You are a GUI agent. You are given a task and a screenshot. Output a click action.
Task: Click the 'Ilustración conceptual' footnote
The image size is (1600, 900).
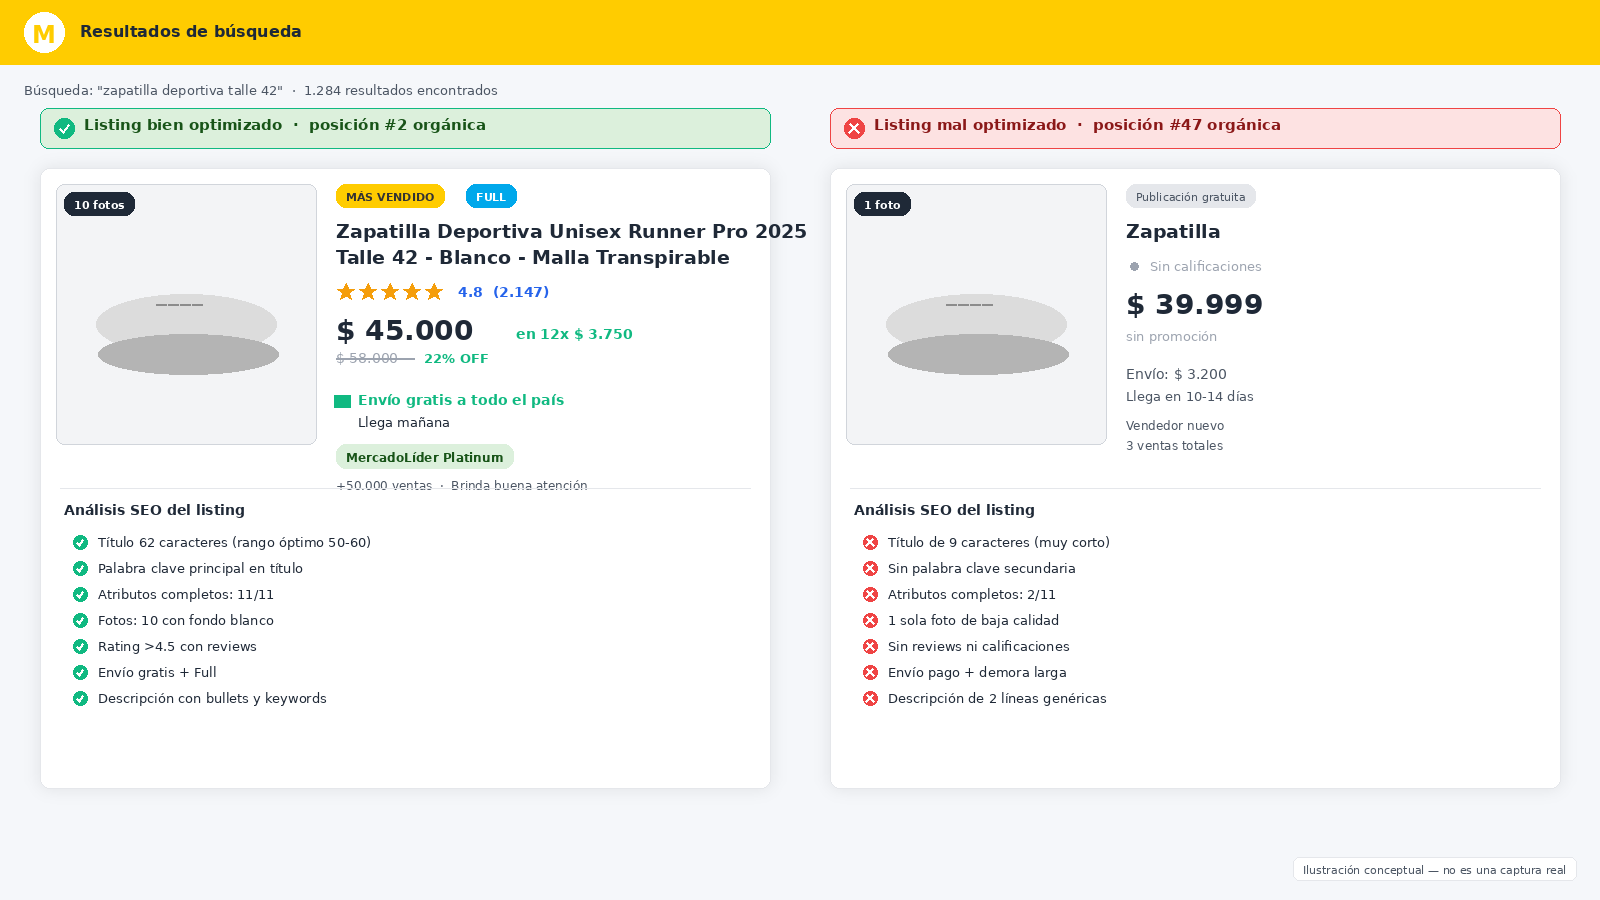pyautogui.click(x=1434, y=870)
